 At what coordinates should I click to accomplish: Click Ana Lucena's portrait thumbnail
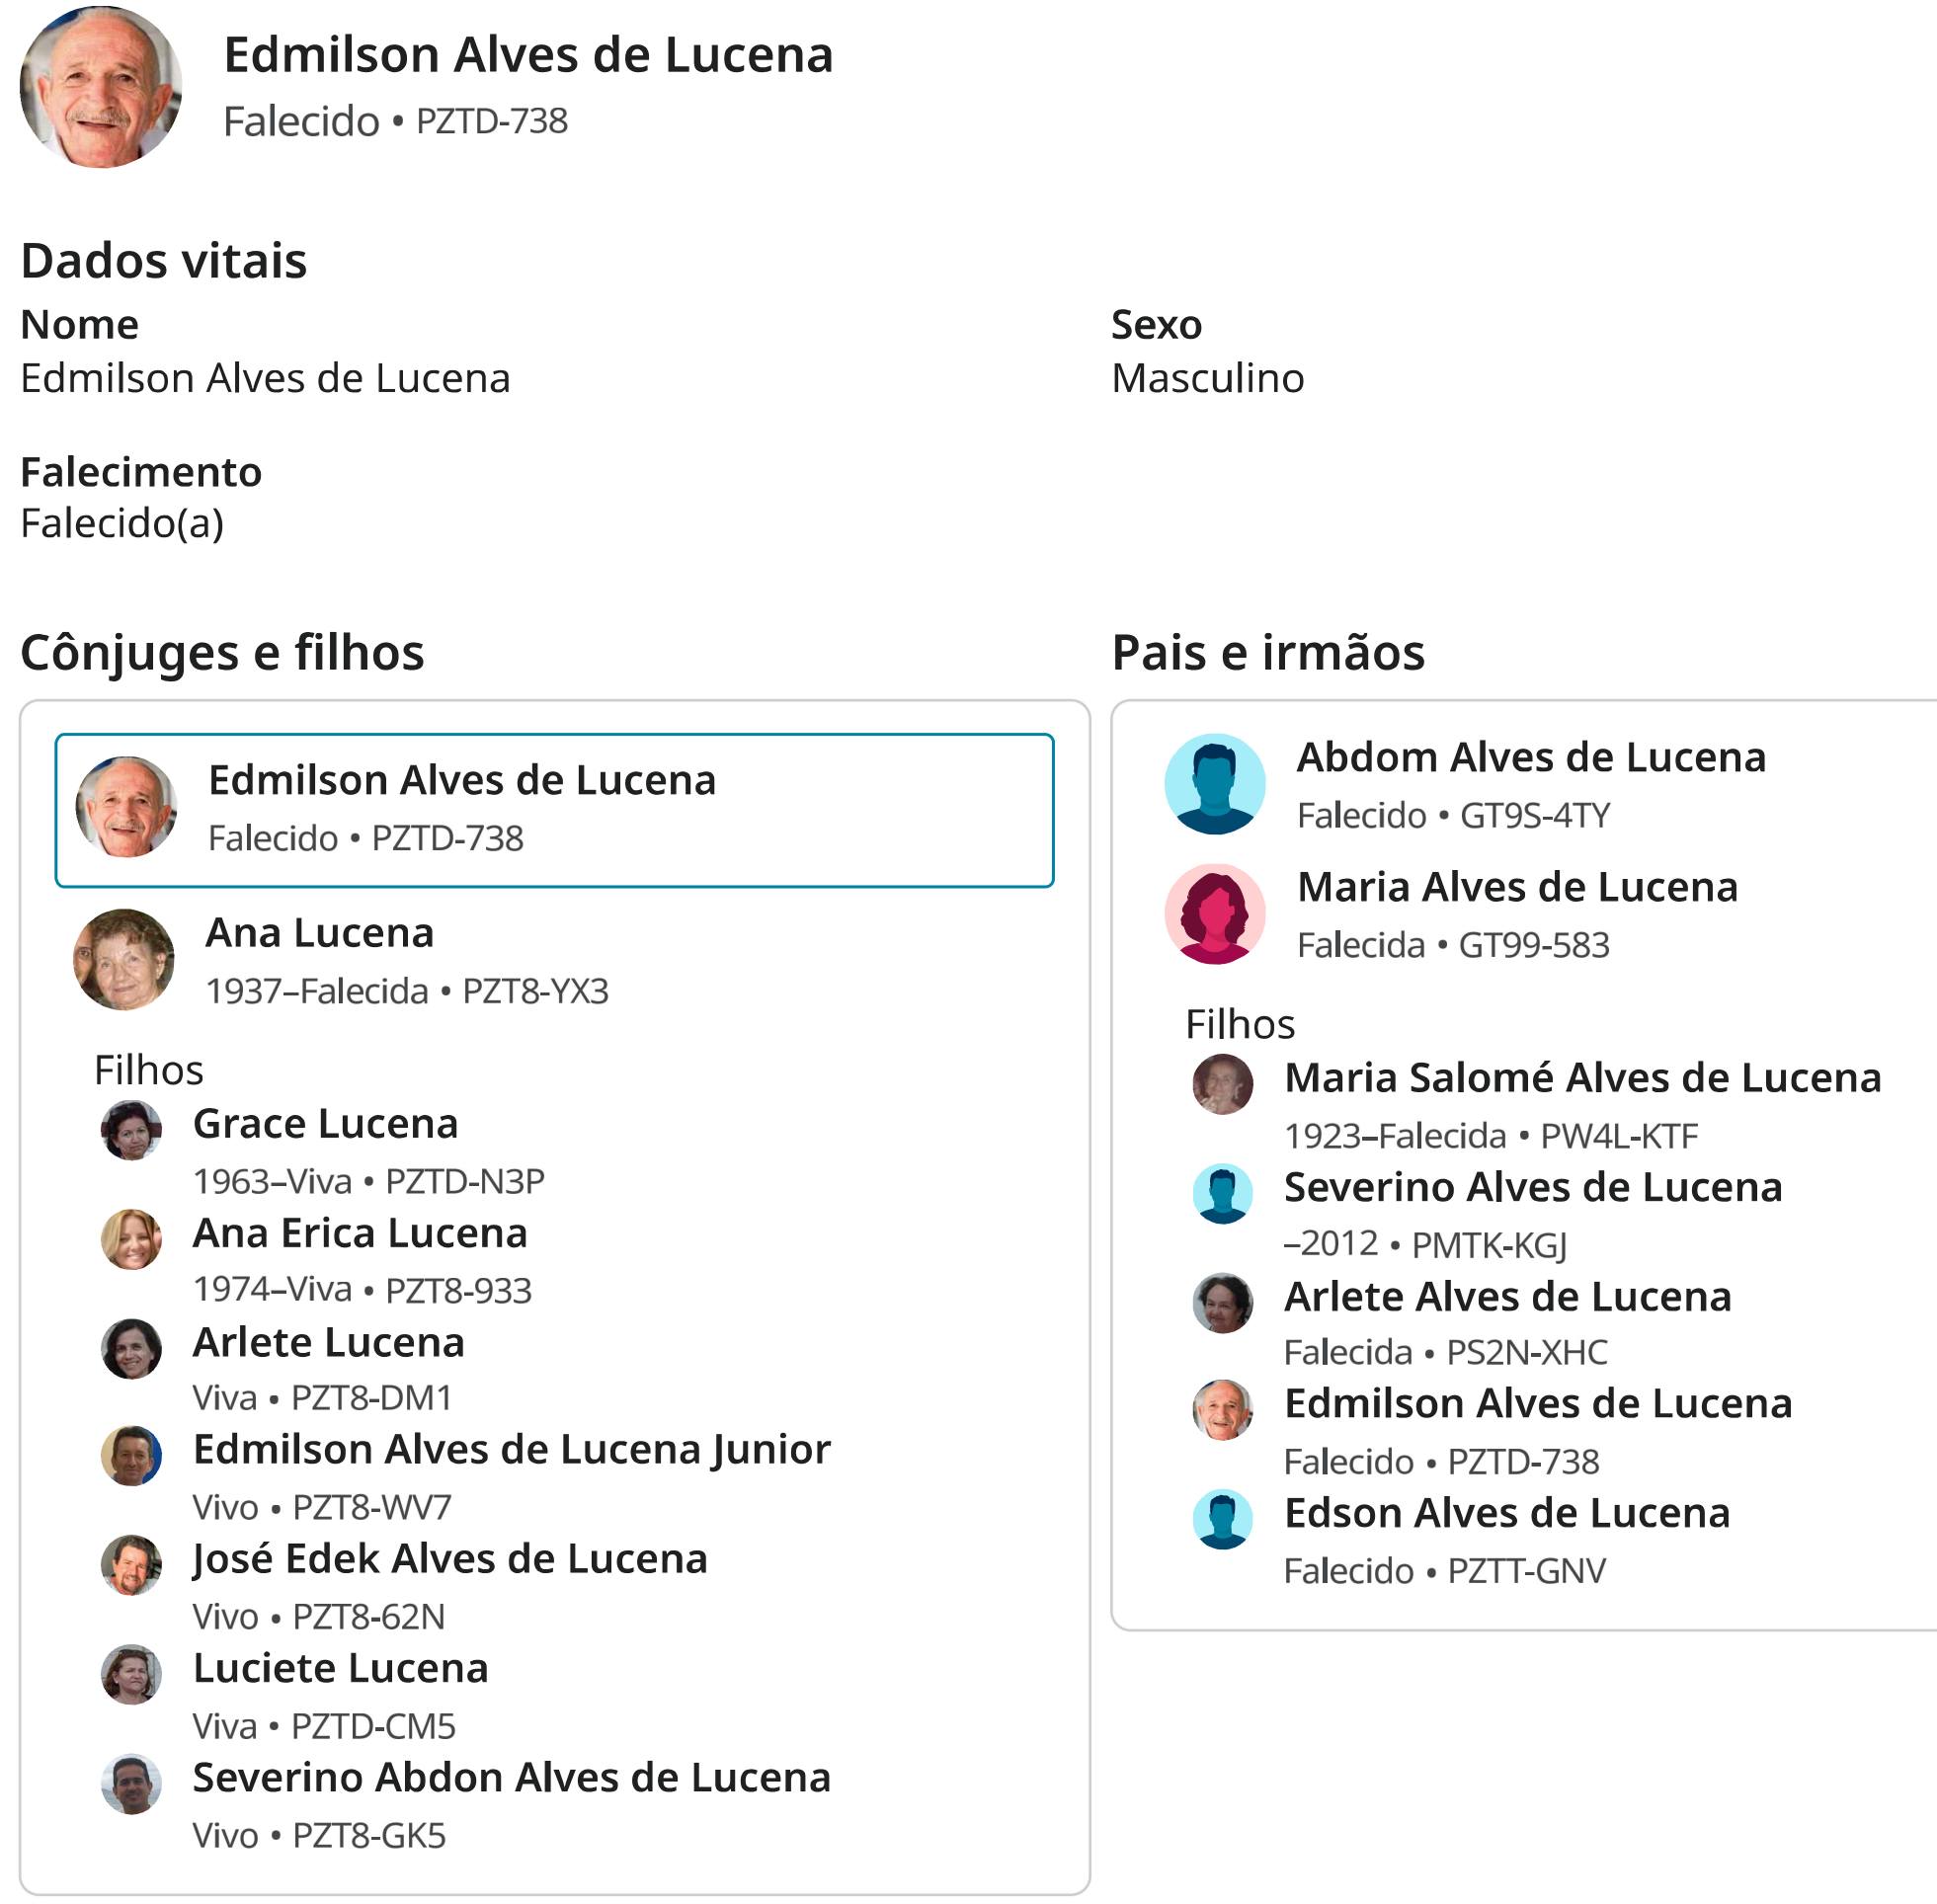click(124, 959)
